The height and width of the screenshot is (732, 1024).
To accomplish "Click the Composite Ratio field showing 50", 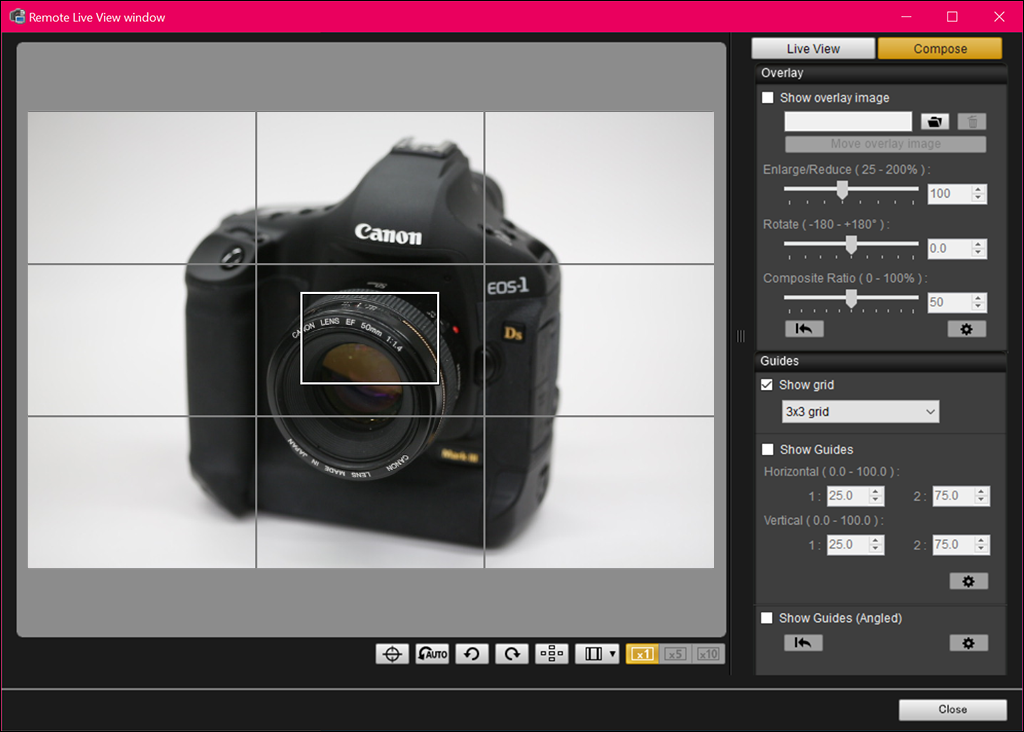I will [x=950, y=302].
